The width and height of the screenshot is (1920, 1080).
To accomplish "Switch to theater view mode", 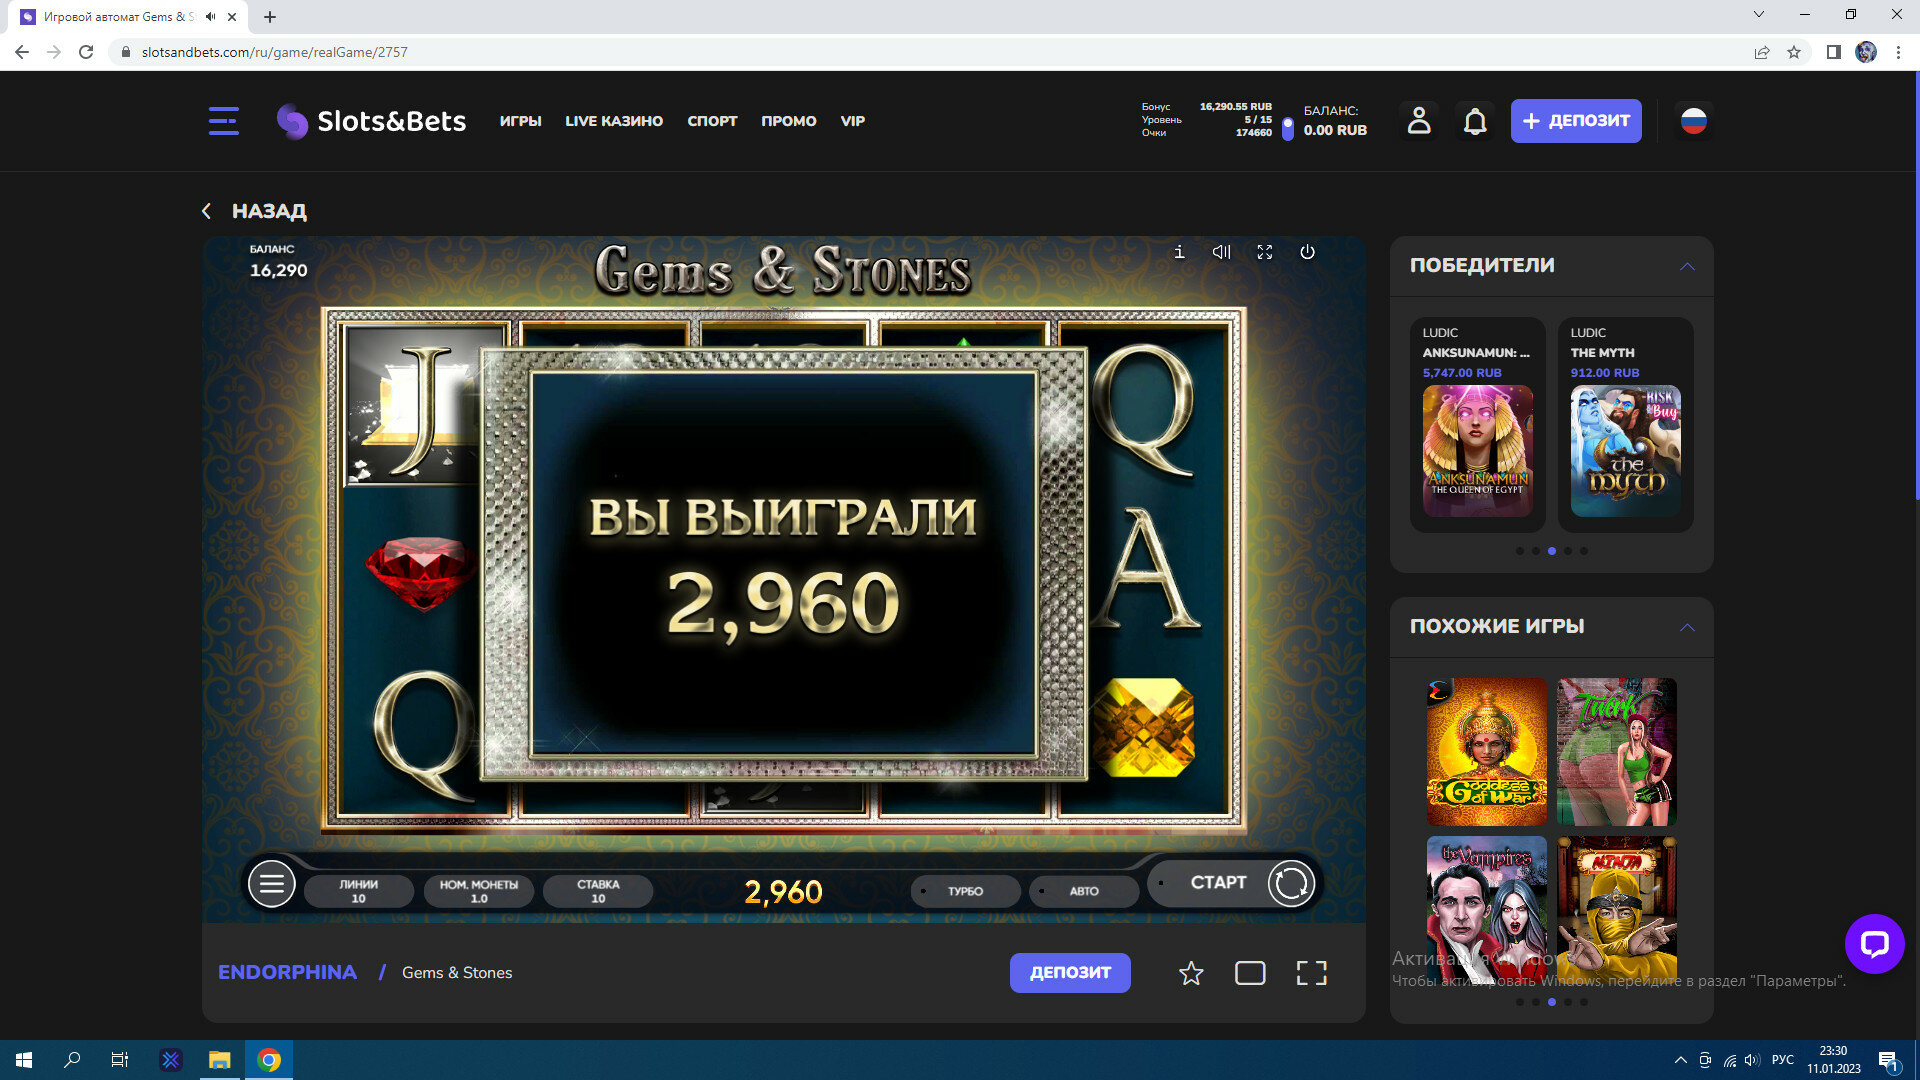I will (1250, 973).
